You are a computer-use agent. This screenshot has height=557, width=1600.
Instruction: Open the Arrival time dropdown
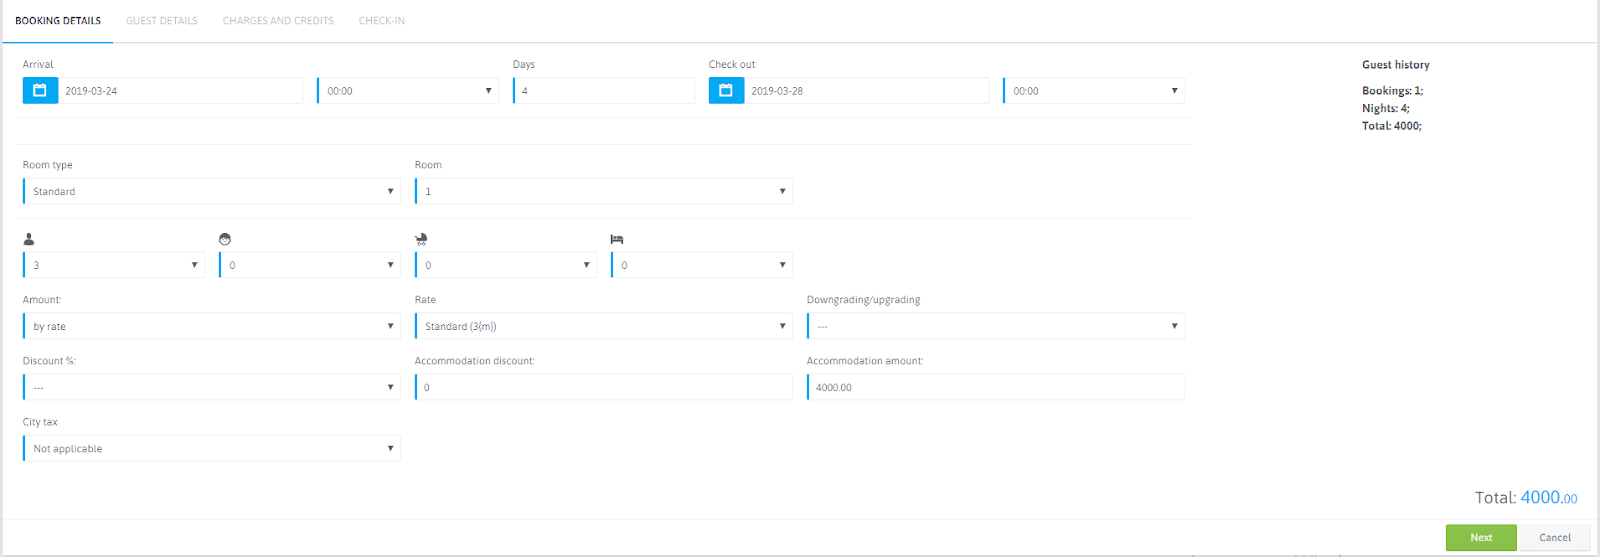click(408, 91)
